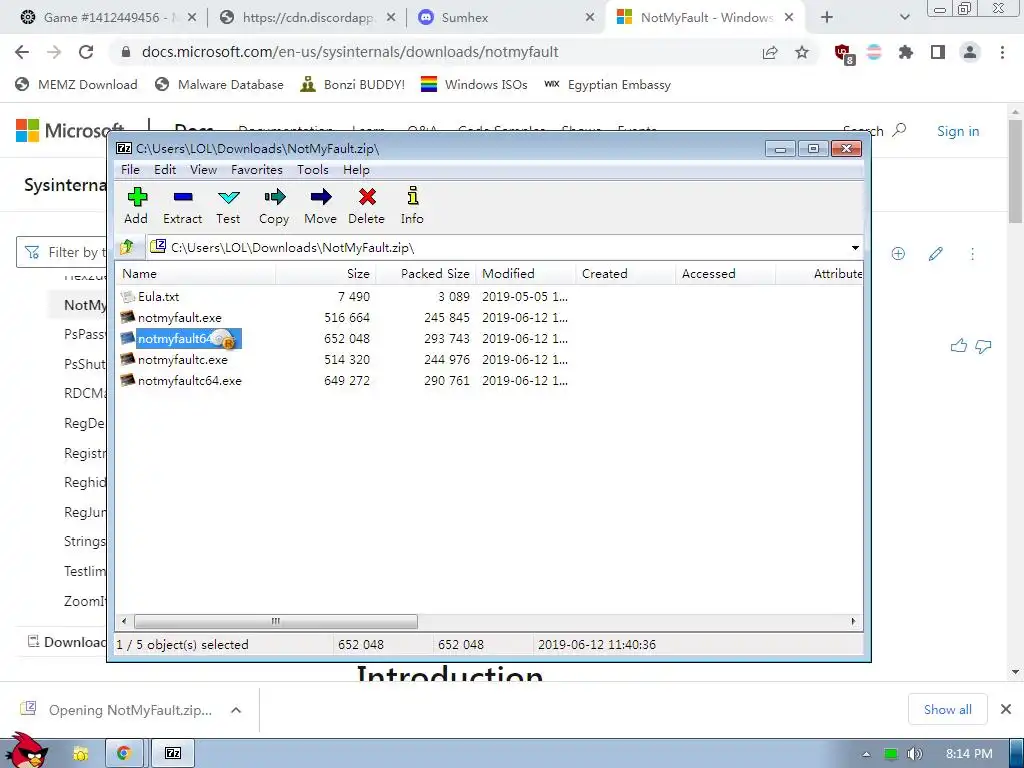
Task: Select the highlighted notmyfault64 entry
Action: pyautogui.click(x=182, y=338)
